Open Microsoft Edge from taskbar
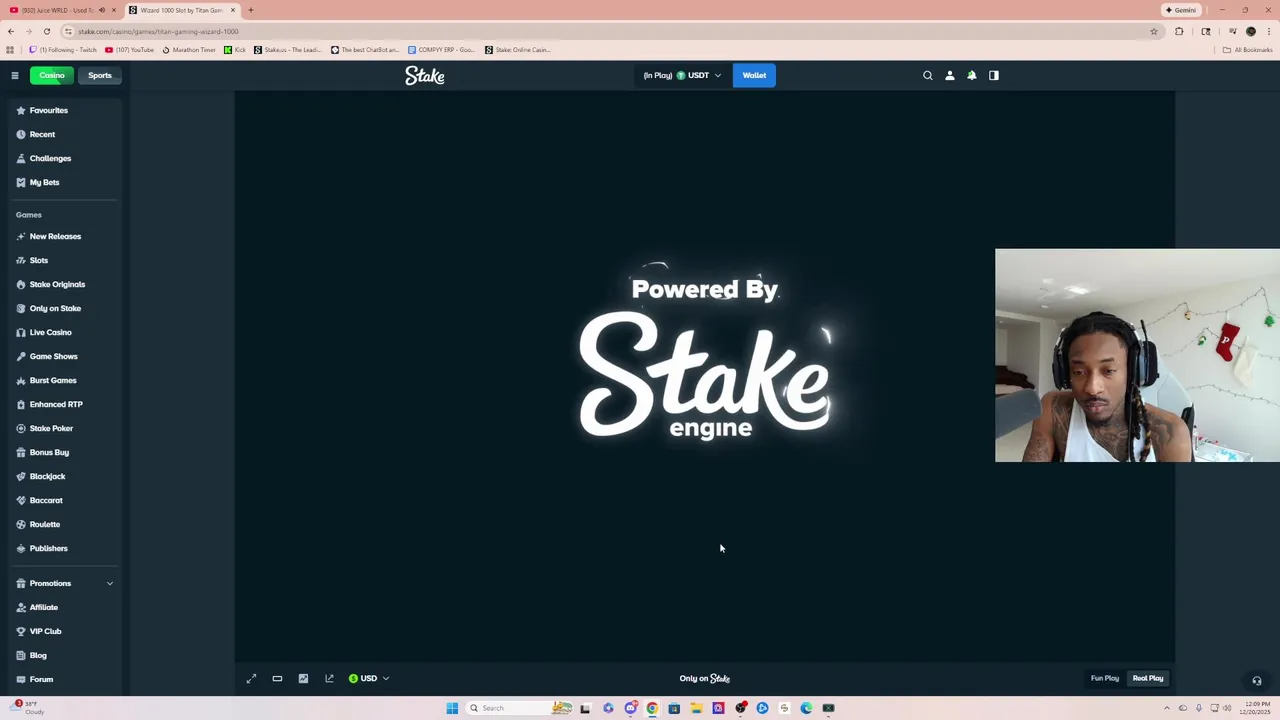This screenshot has width=1280, height=720. (x=806, y=708)
